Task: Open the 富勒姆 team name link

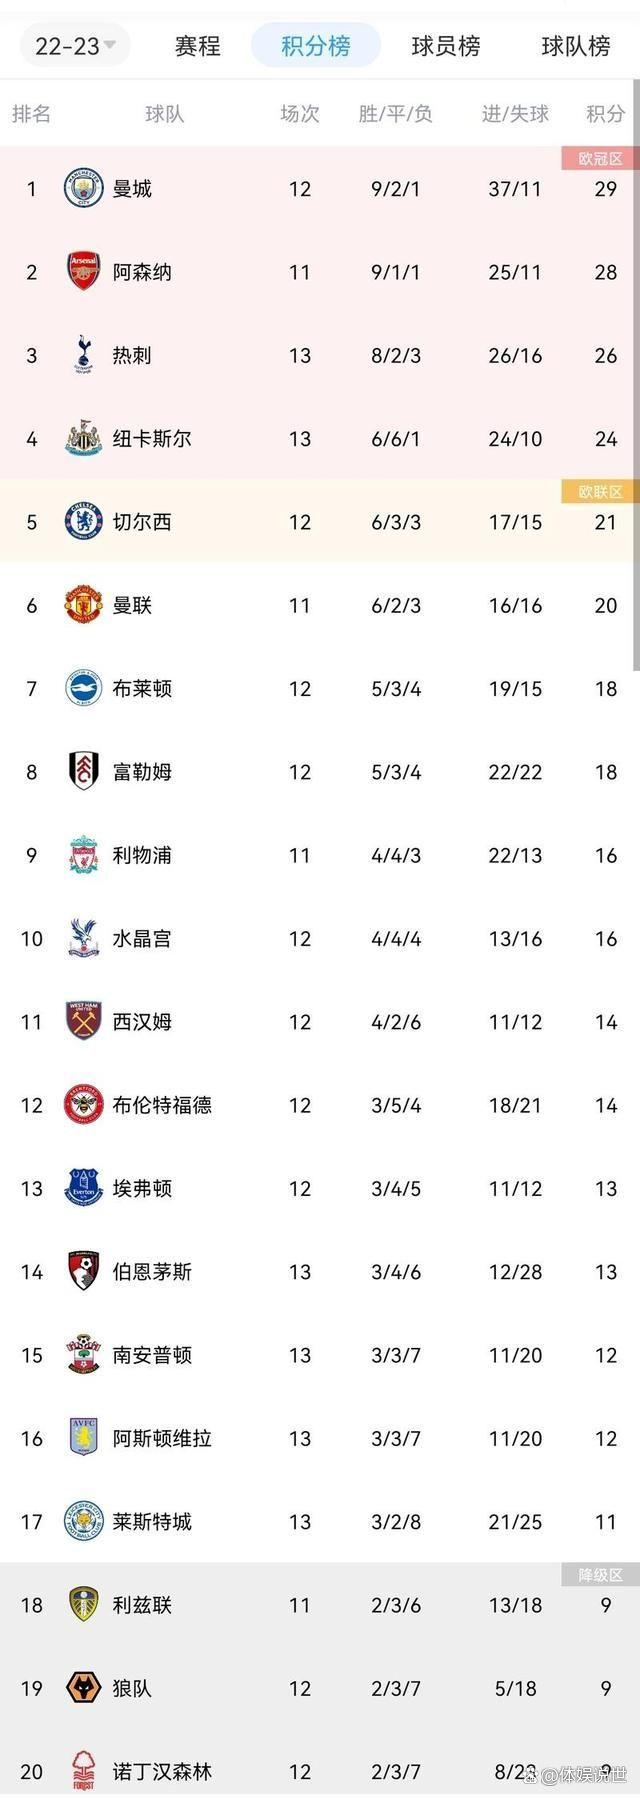Action: pos(142,772)
